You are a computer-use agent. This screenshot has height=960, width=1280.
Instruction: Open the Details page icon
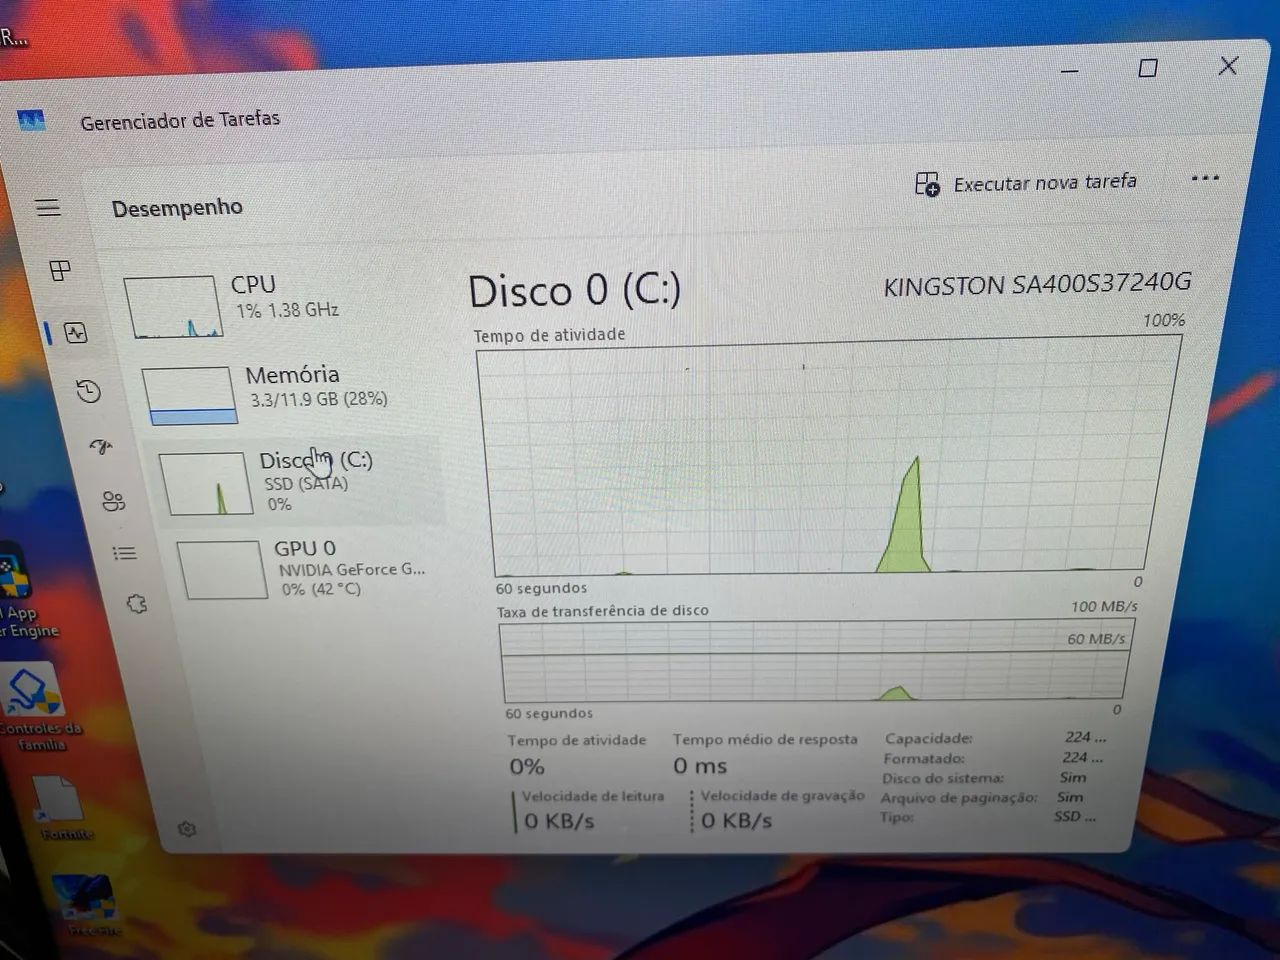[125, 553]
